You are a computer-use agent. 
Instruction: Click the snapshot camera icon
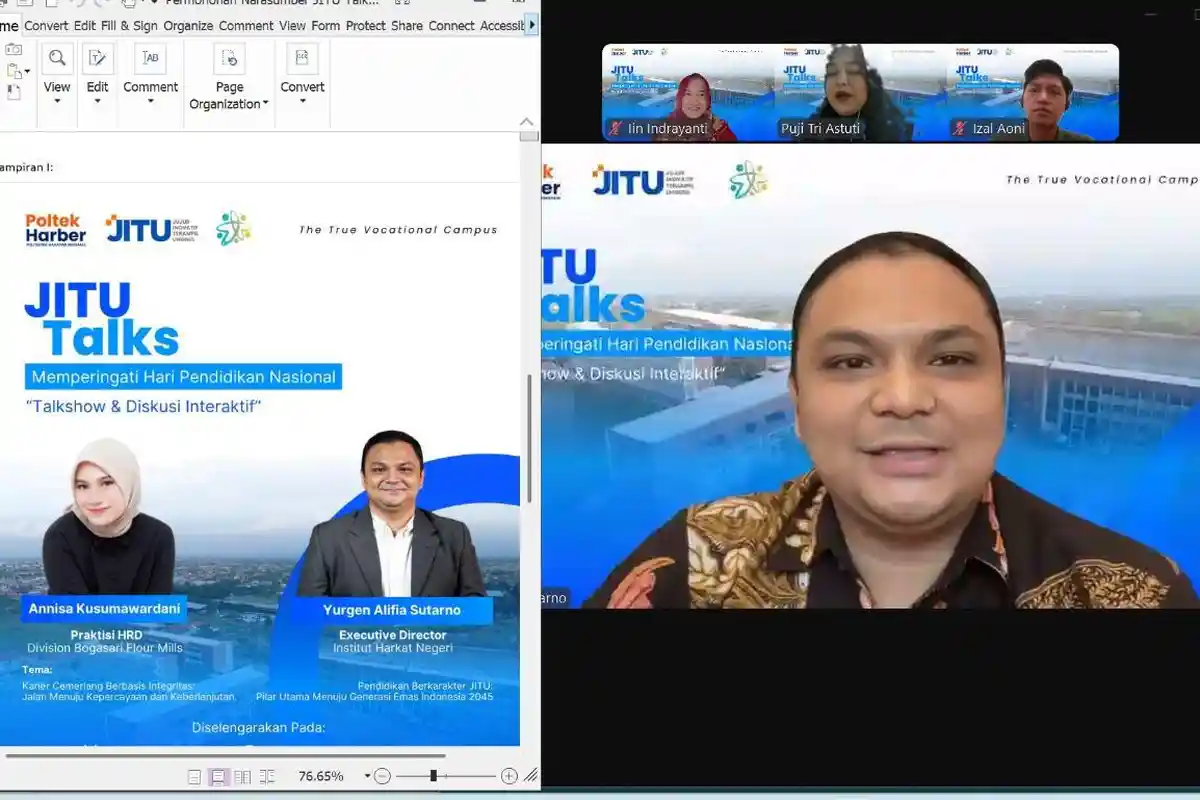tap(13, 49)
